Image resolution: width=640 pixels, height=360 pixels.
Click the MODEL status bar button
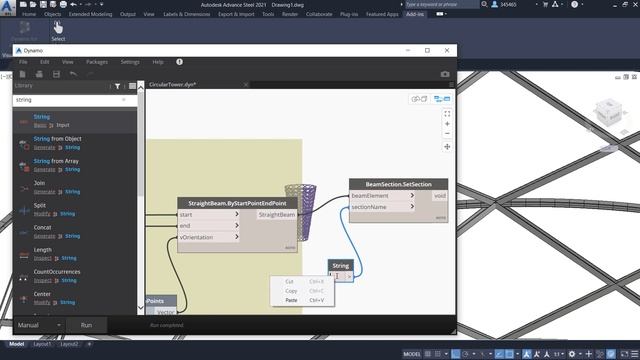(412, 354)
